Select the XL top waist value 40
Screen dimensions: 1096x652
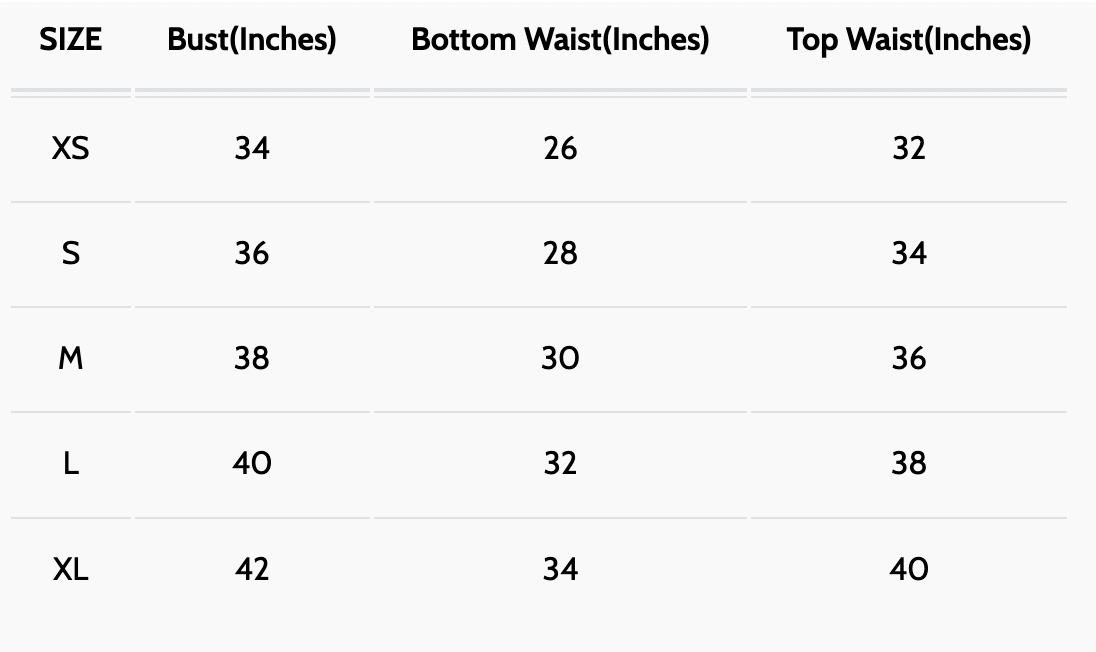pos(908,570)
